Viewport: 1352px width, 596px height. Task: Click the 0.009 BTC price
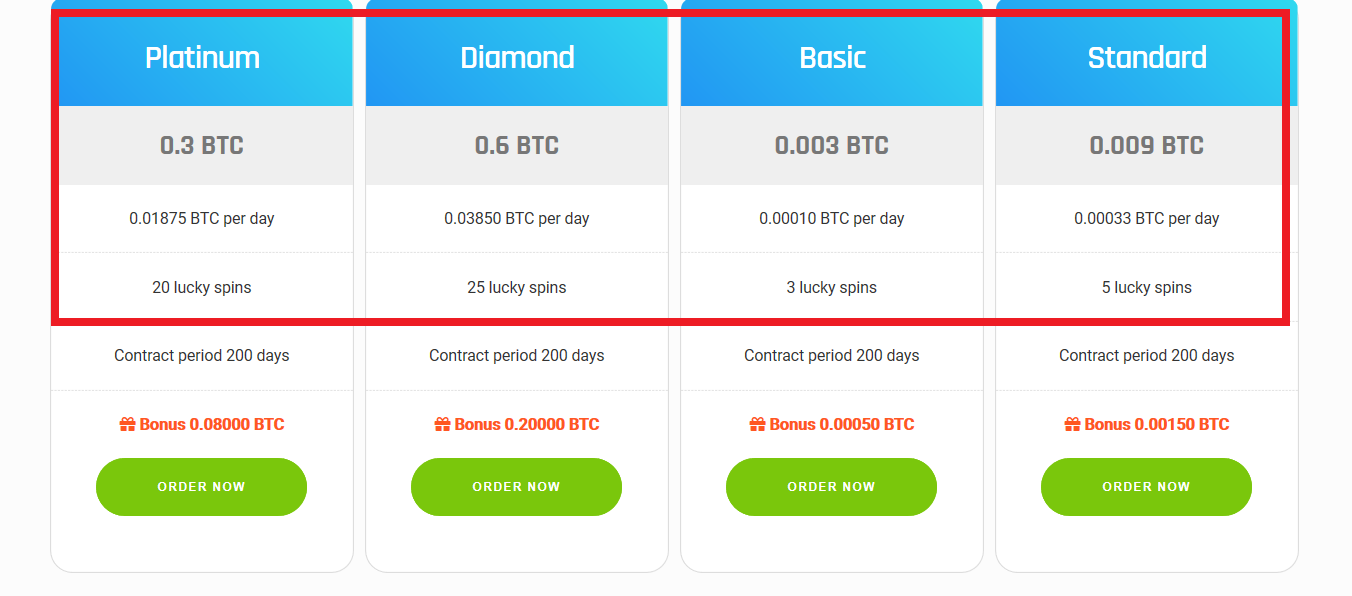coord(1147,146)
